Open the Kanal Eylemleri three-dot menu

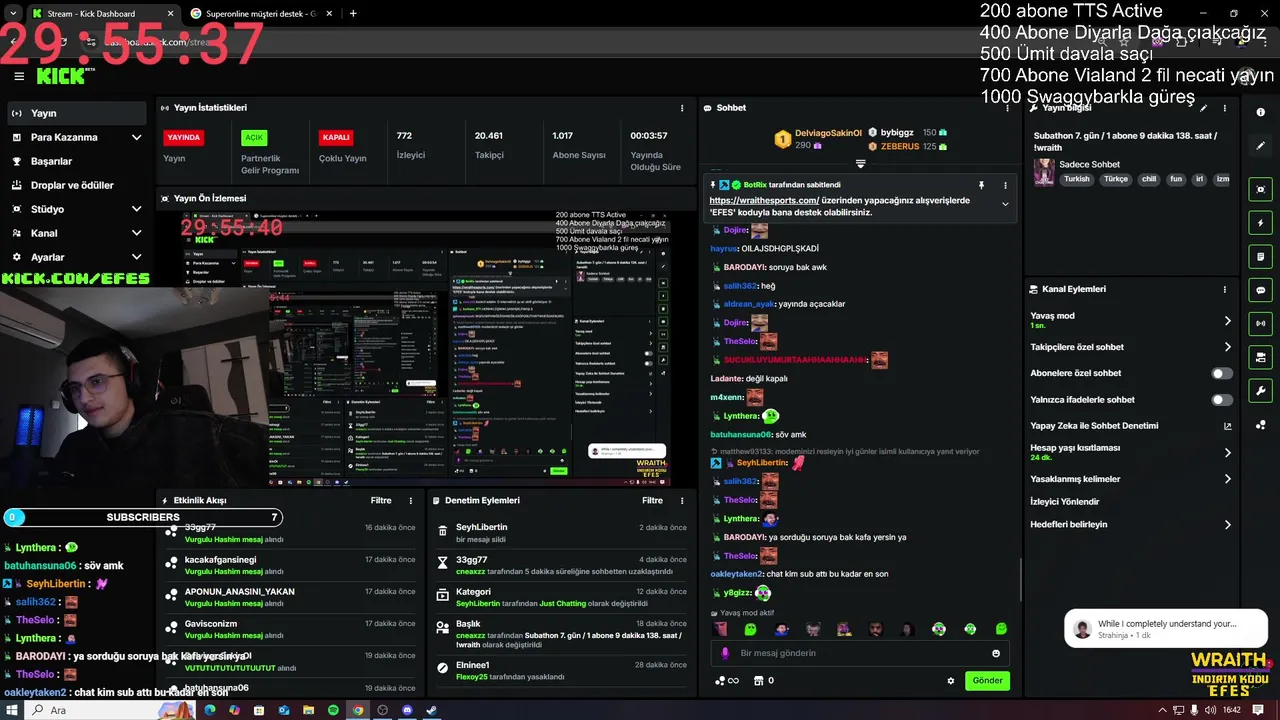click(1225, 289)
